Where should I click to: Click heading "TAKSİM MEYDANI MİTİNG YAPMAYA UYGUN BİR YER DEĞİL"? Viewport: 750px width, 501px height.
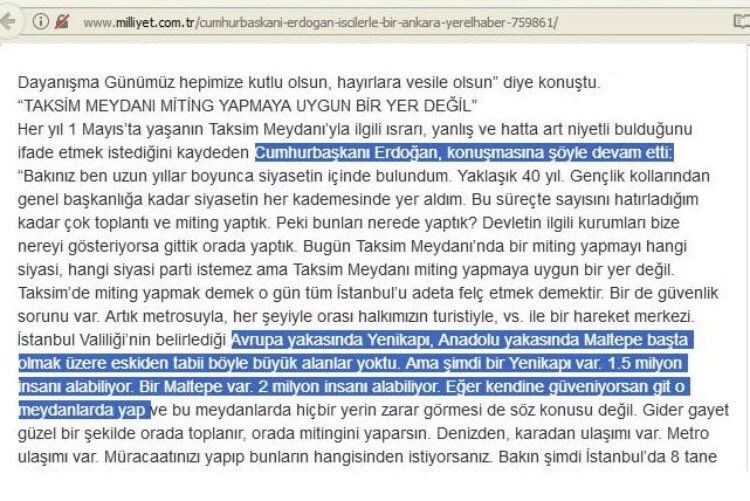click(247, 105)
